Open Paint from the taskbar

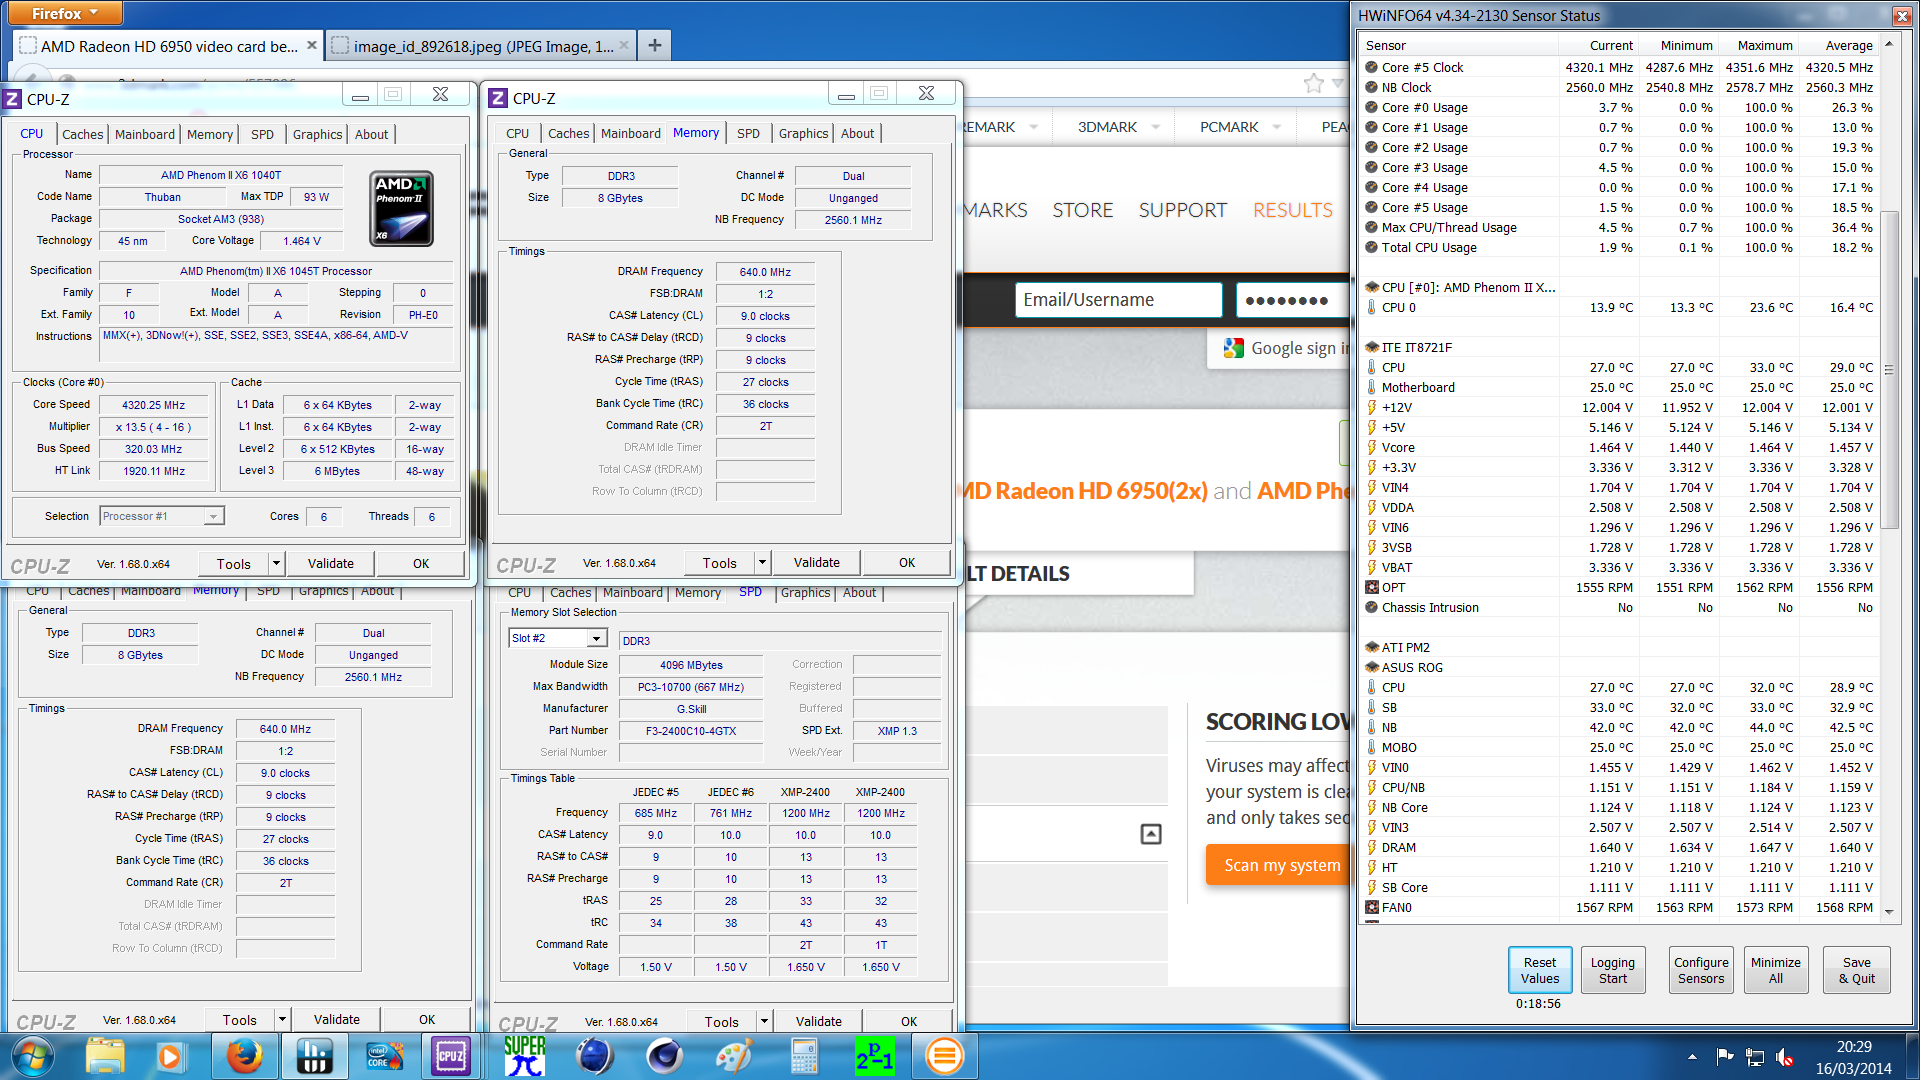[734, 1055]
